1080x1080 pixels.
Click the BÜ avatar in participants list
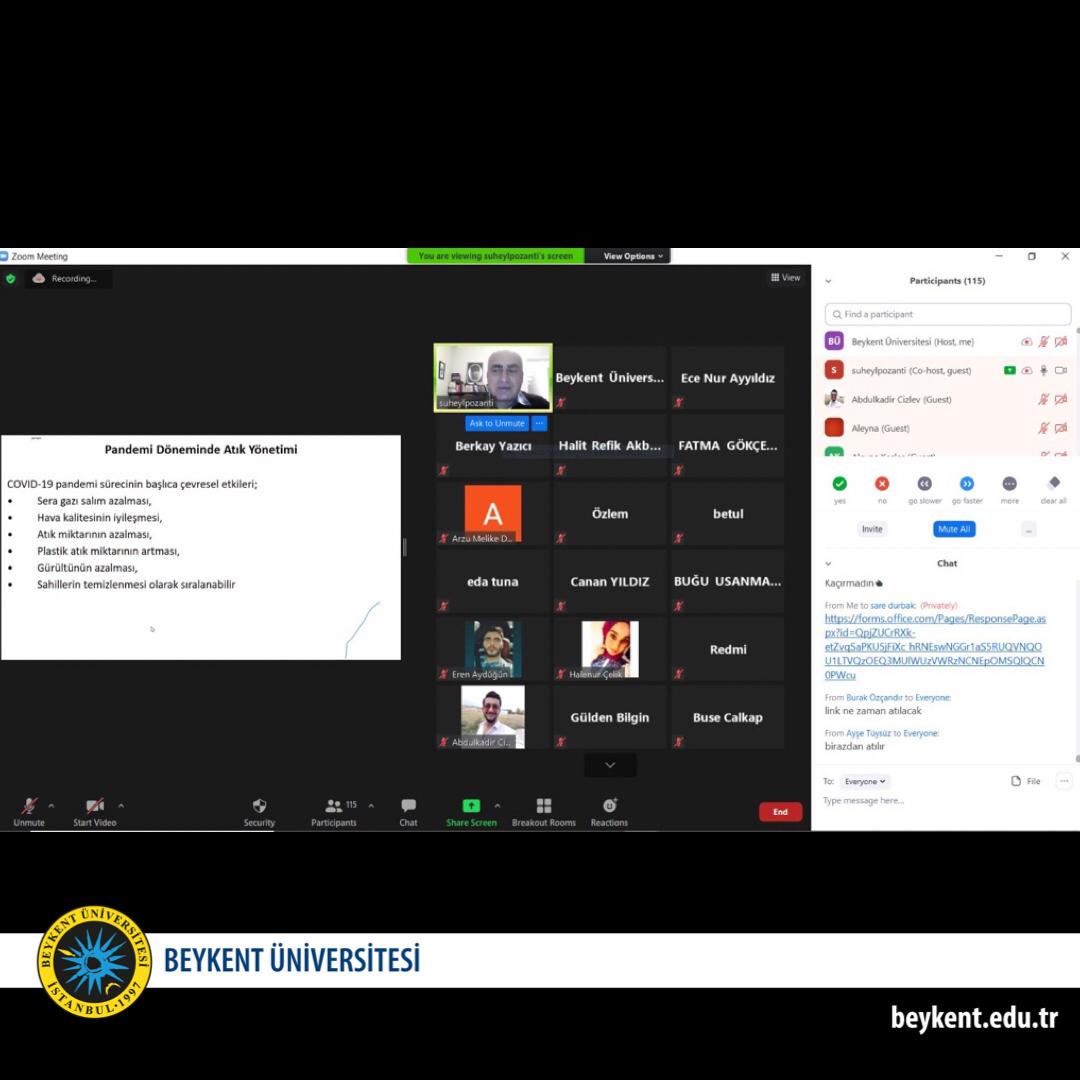(834, 341)
